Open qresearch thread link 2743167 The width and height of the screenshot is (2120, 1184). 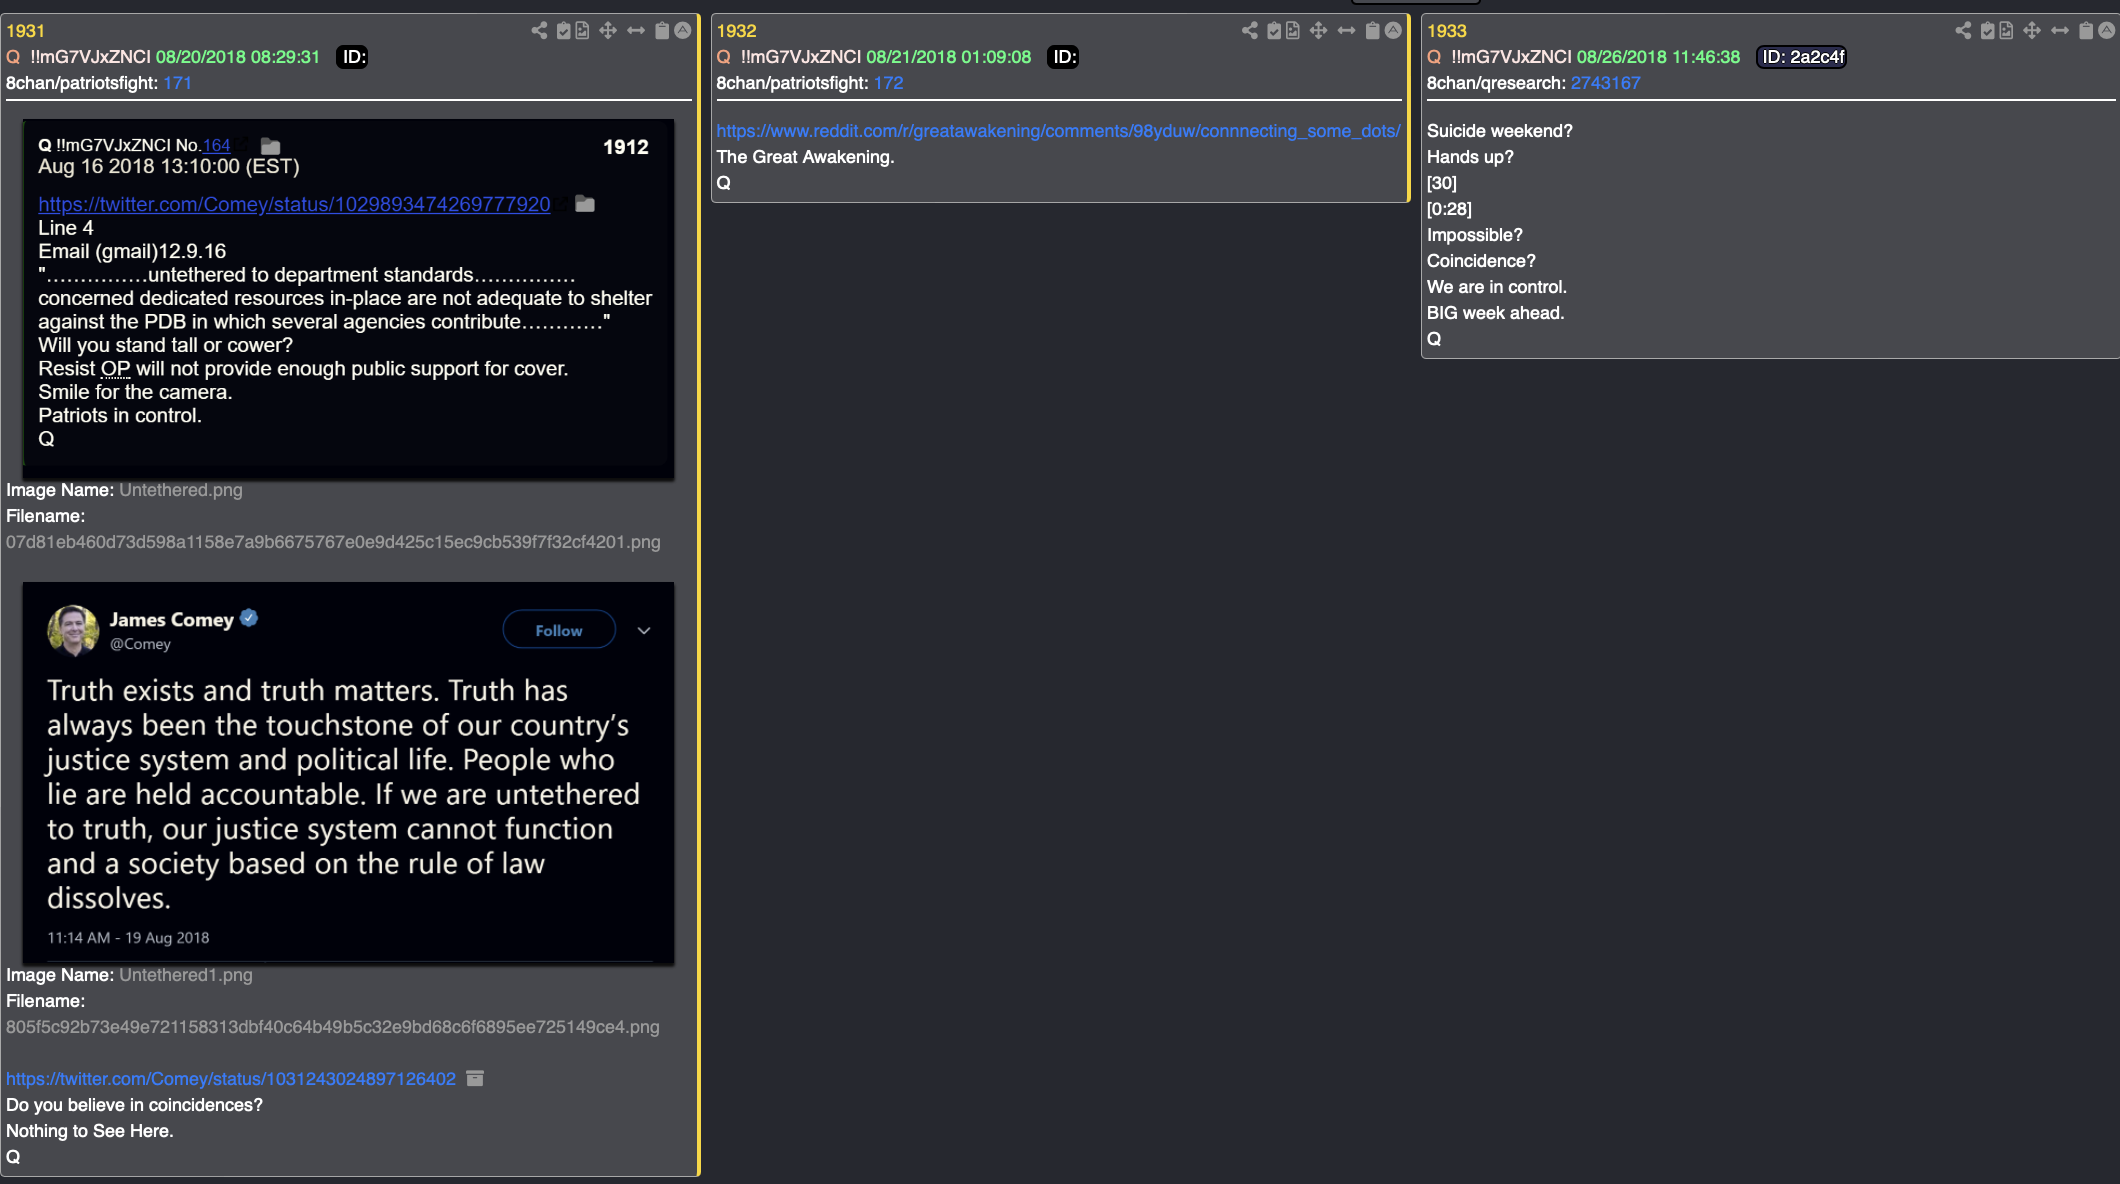[1605, 83]
